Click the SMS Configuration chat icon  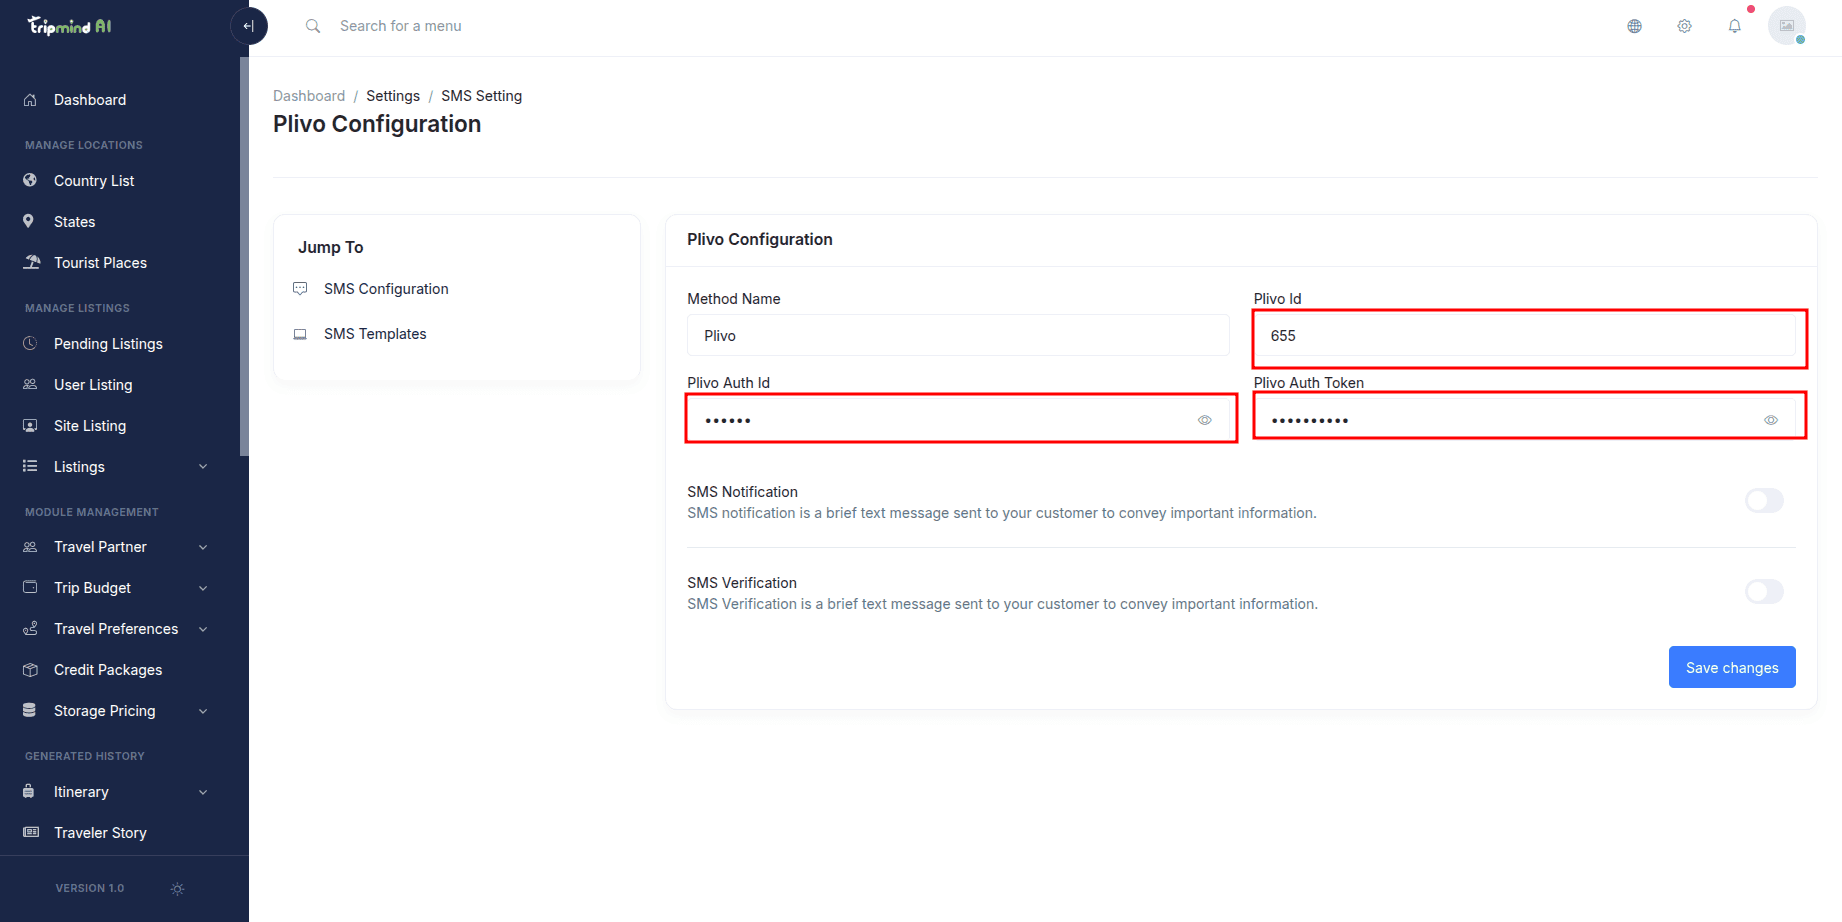click(300, 288)
